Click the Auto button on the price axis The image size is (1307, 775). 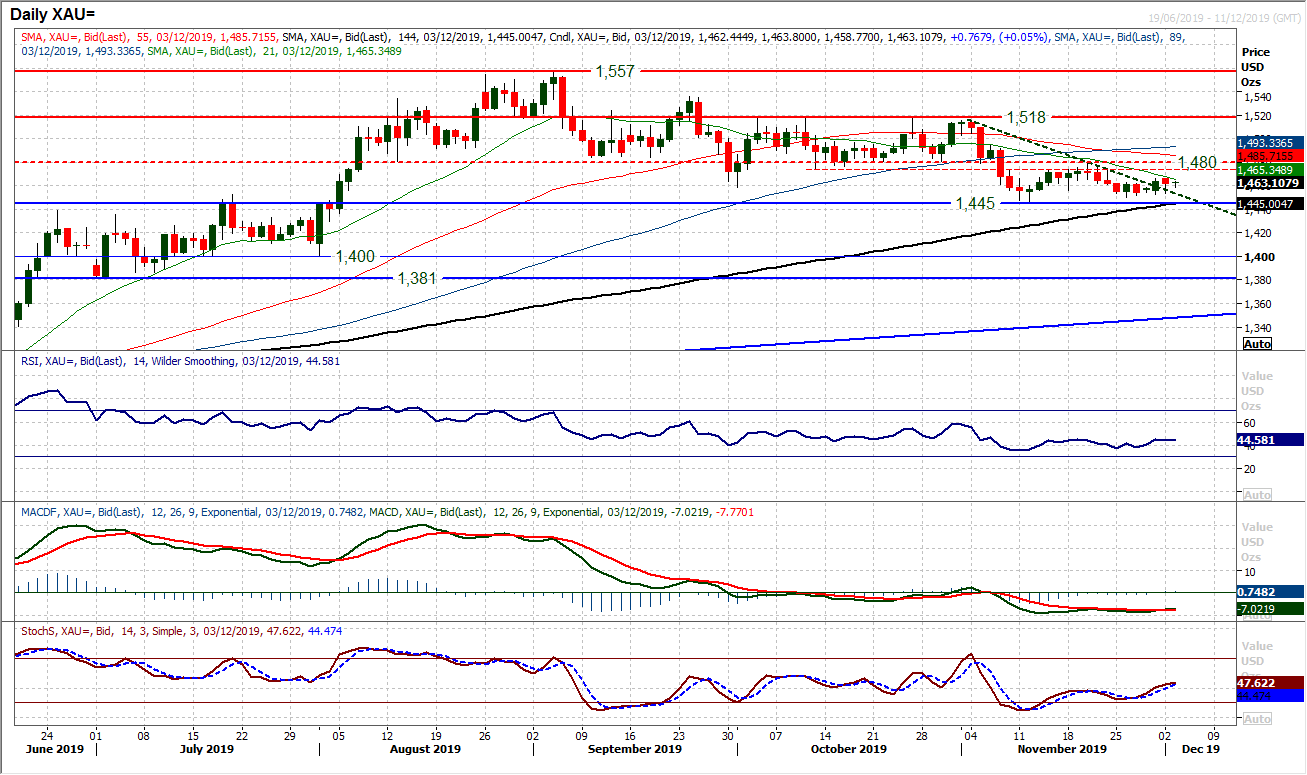(1256, 343)
